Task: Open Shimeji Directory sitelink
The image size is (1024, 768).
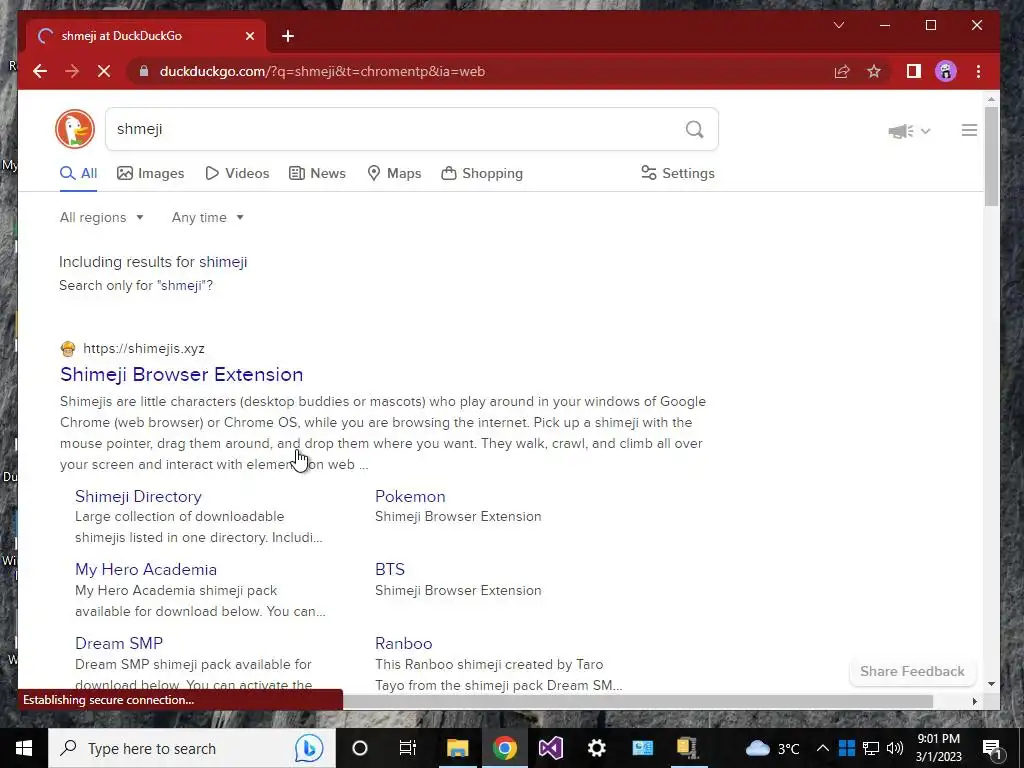Action: 138,496
